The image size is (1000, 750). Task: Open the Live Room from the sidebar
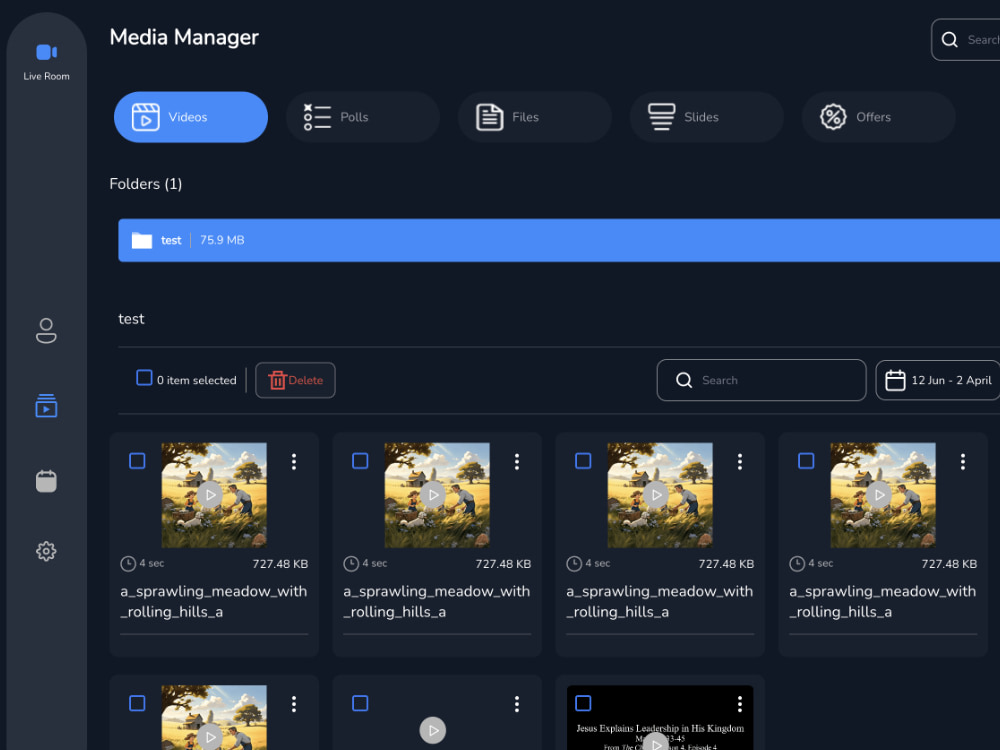click(x=47, y=62)
